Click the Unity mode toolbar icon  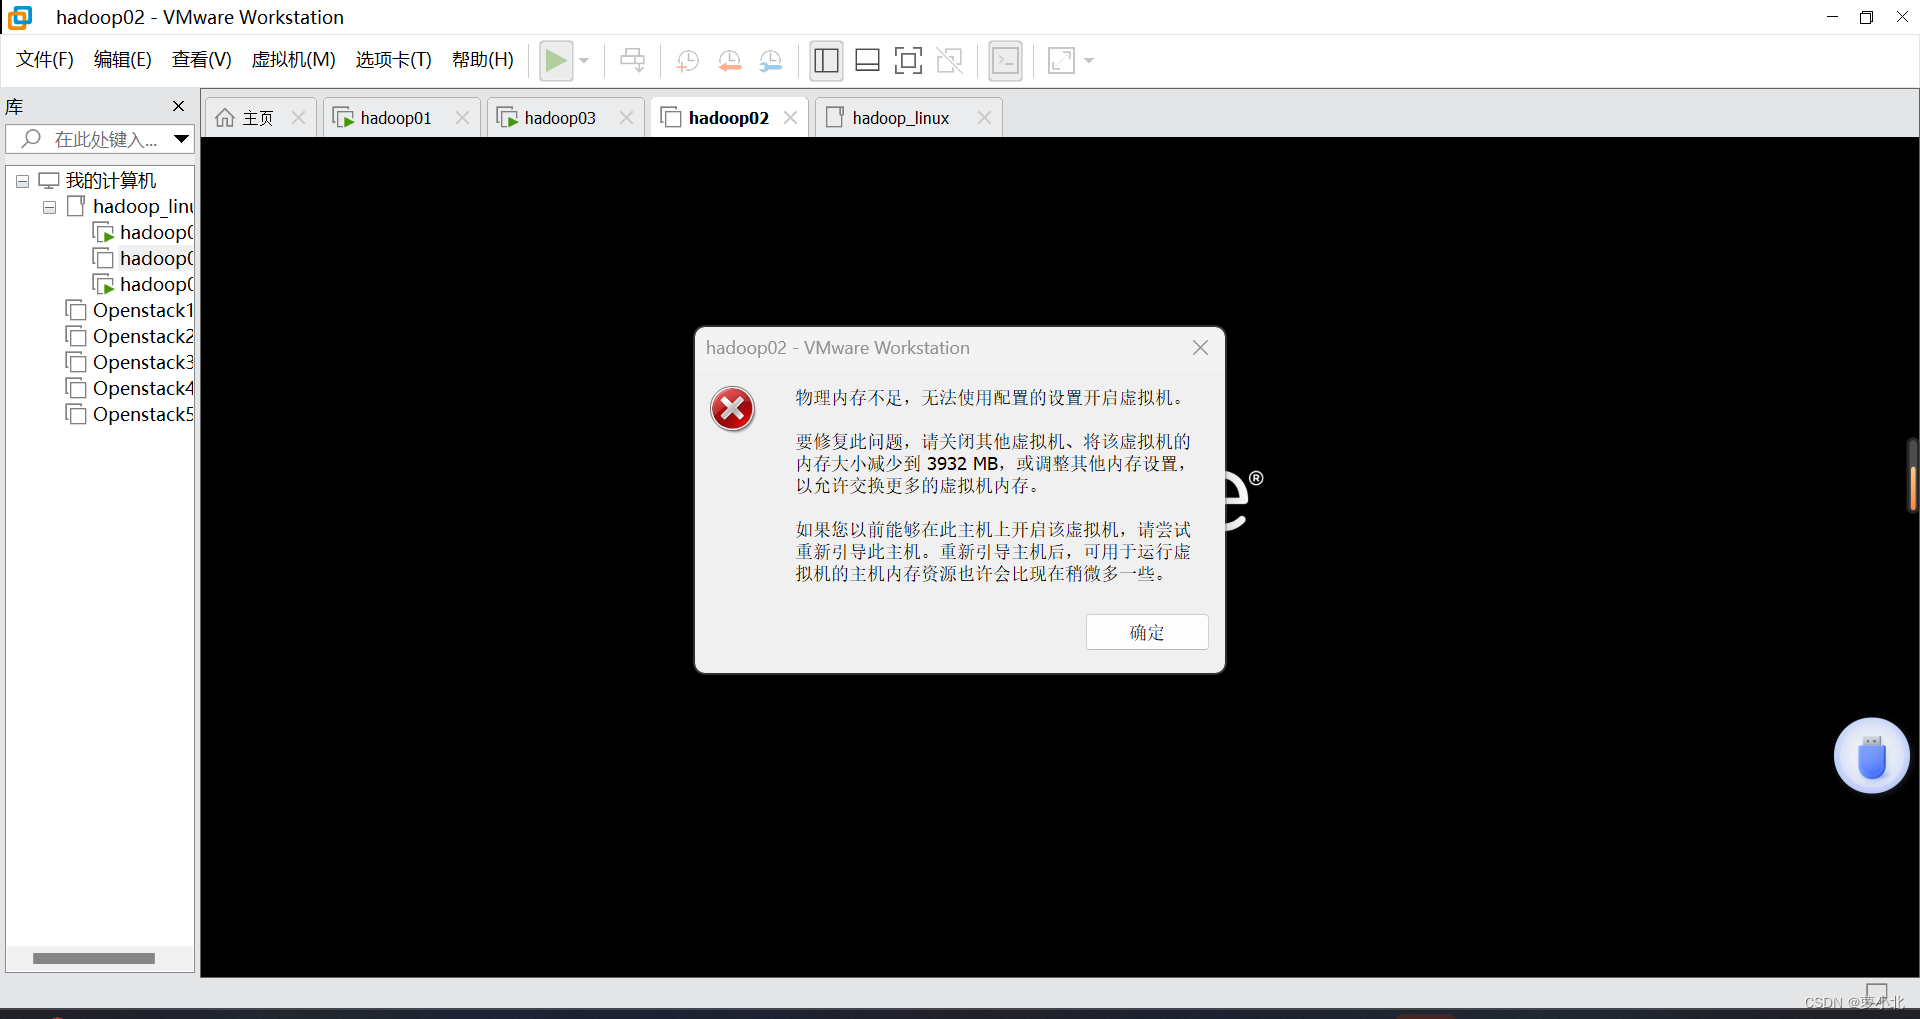coord(949,61)
